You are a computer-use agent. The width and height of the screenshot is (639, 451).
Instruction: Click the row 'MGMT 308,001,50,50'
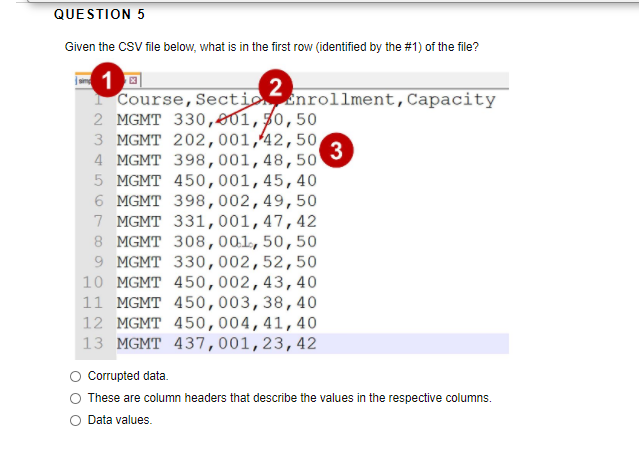[x=217, y=242]
